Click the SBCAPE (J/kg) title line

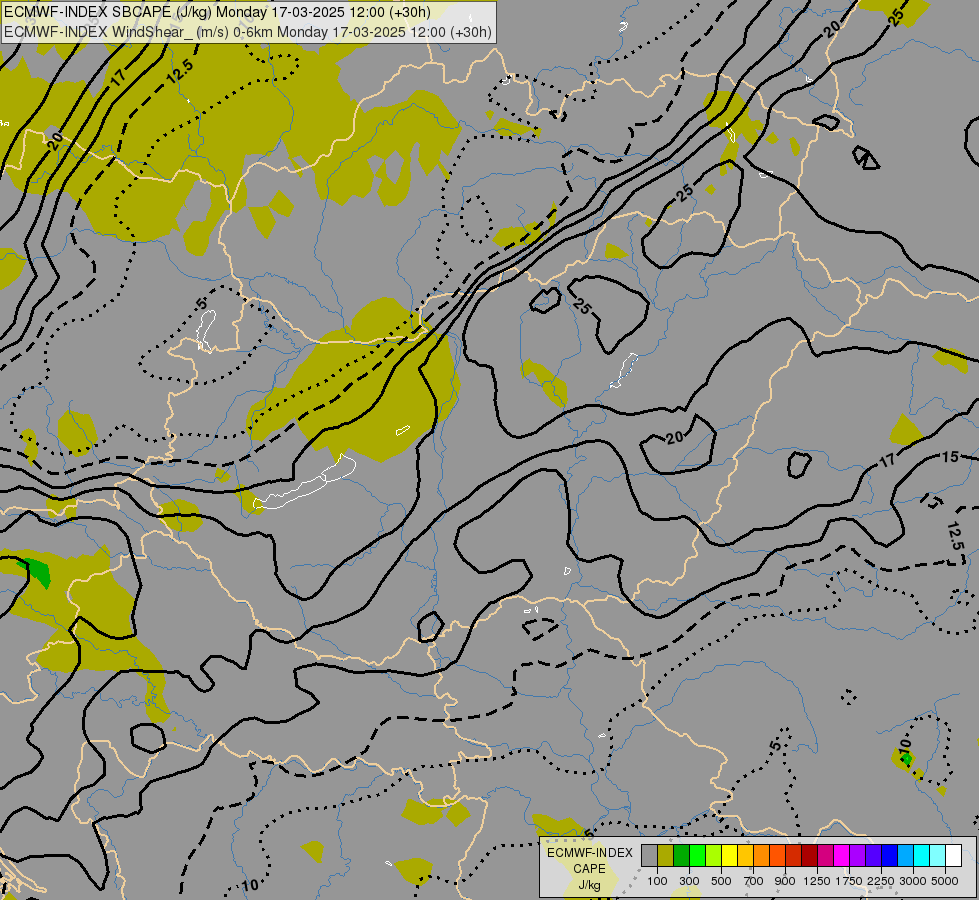(x=217, y=12)
